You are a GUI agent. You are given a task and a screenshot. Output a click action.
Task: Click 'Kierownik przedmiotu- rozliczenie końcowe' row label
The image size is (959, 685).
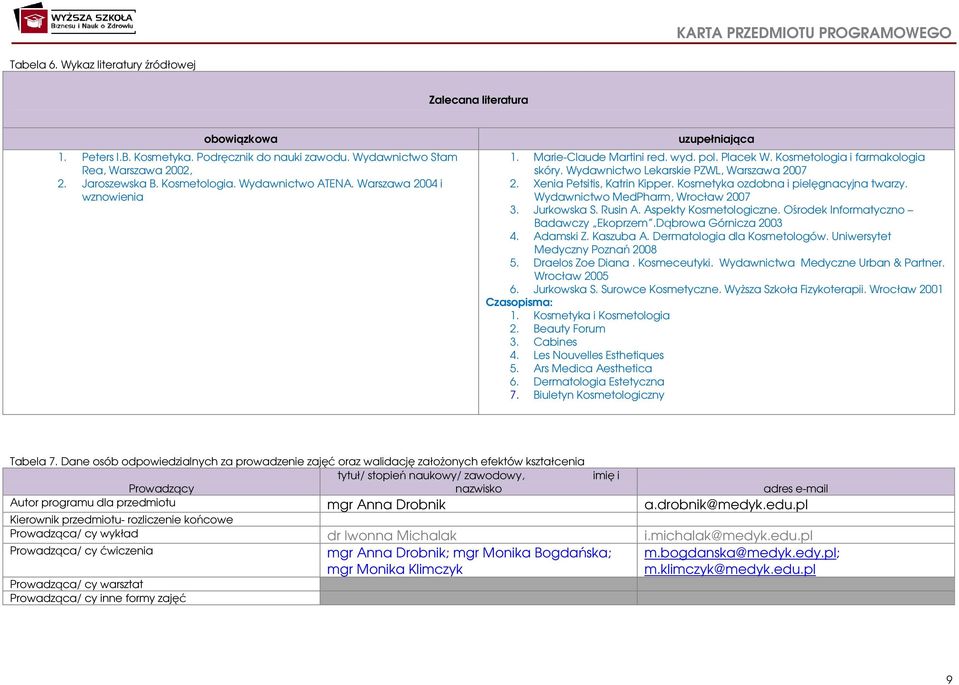tap(121, 520)
